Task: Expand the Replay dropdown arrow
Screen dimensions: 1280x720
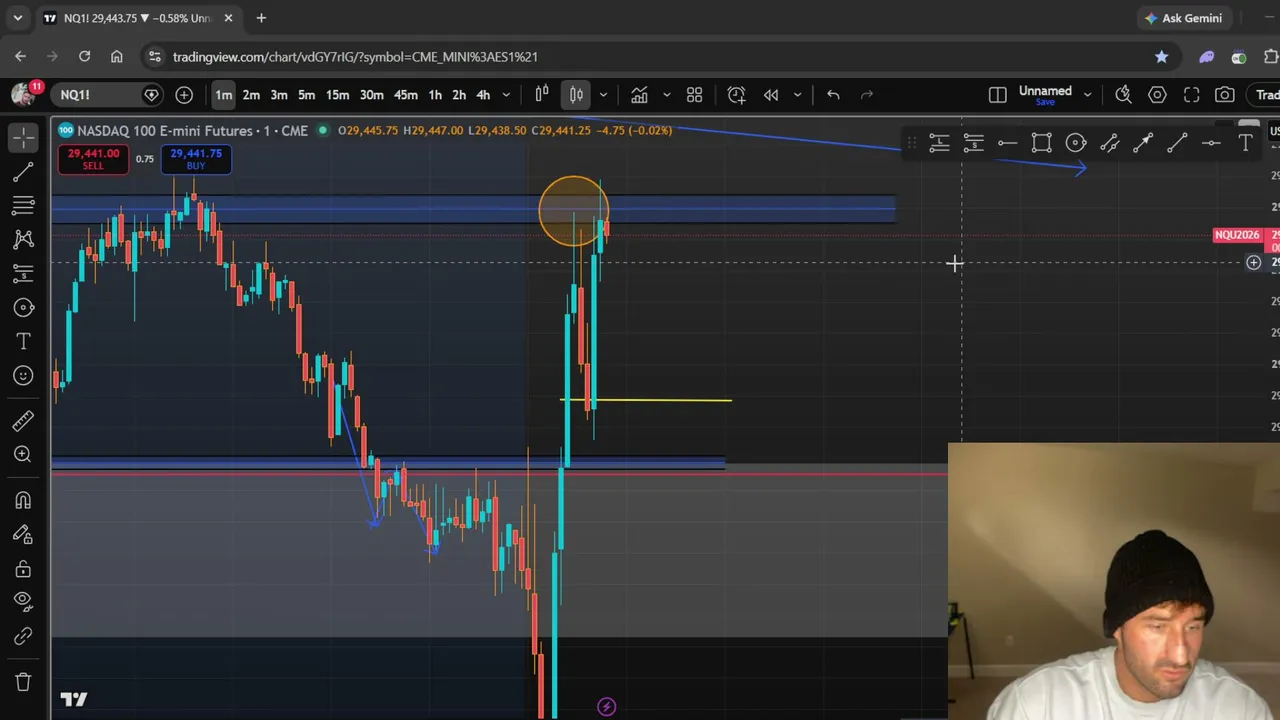Action: pyautogui.click(x=797, y=95)
